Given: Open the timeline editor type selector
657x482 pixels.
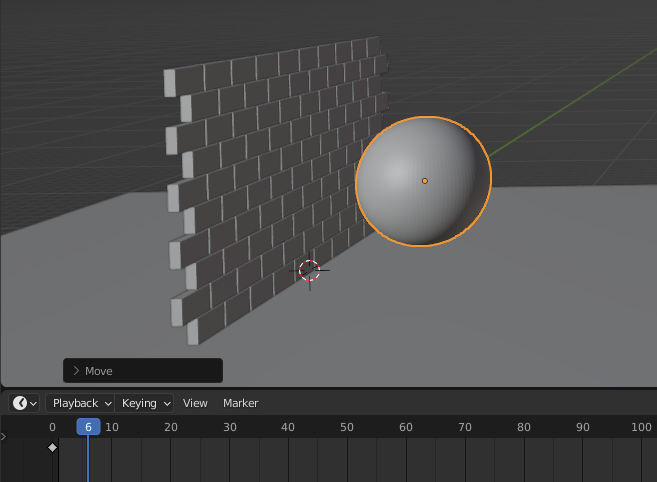Looking at the screenshot, I should [x=24, y=403].
